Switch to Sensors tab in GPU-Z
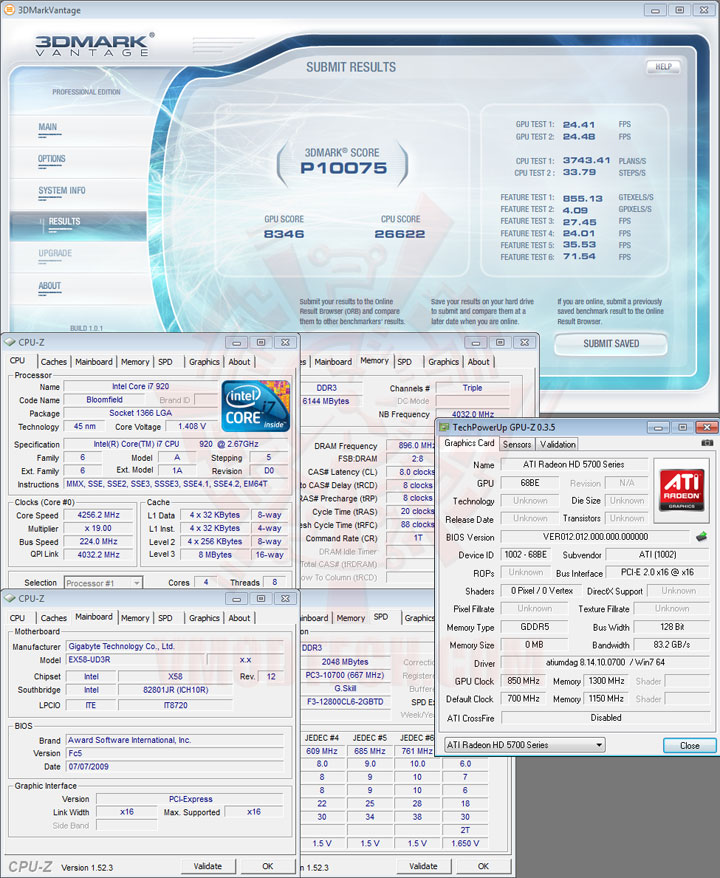This screenshot has width=720, height=878. 517,445
